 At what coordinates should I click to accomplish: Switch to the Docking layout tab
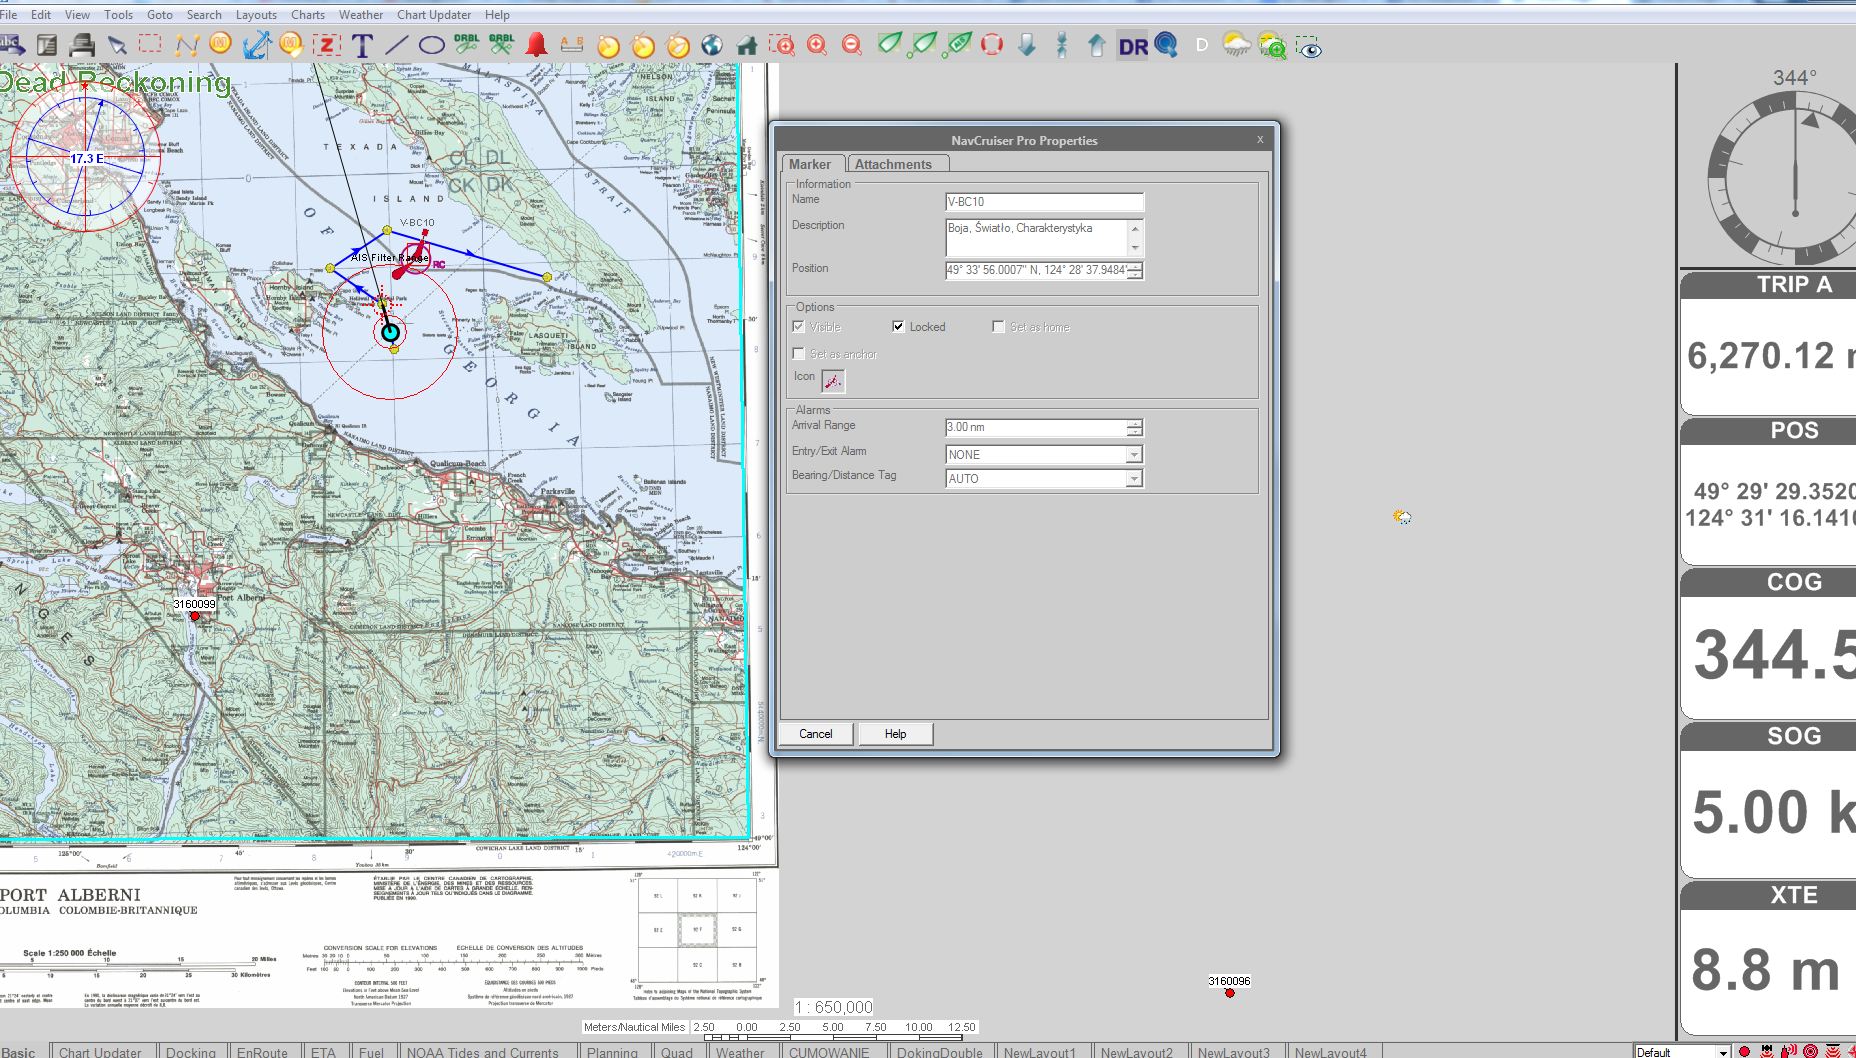[190, 1052]
